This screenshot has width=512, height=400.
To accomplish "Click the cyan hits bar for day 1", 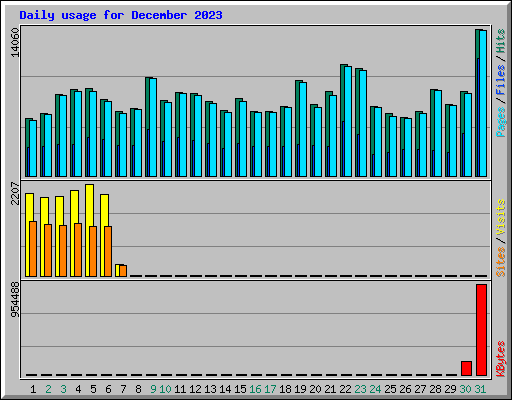I will 33,148.
